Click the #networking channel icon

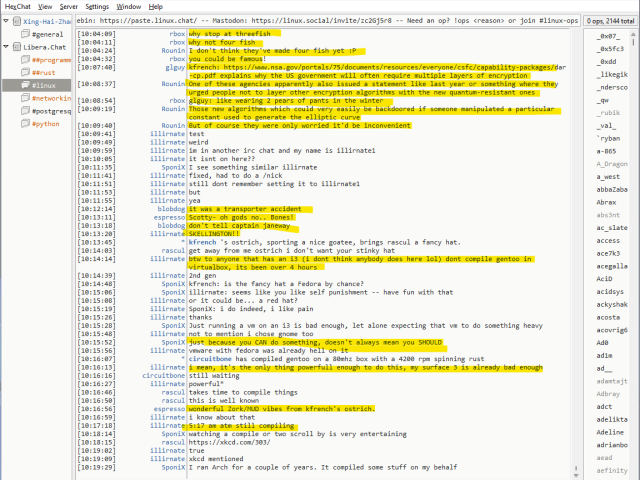(23, 99)
